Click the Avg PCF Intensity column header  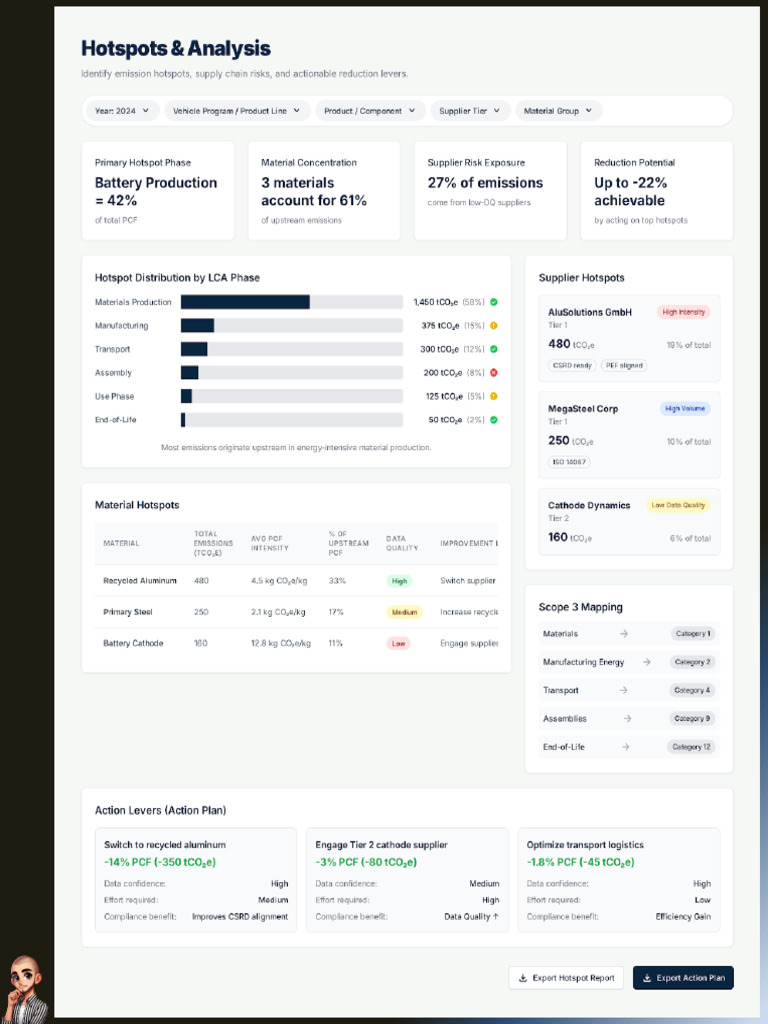270,543
